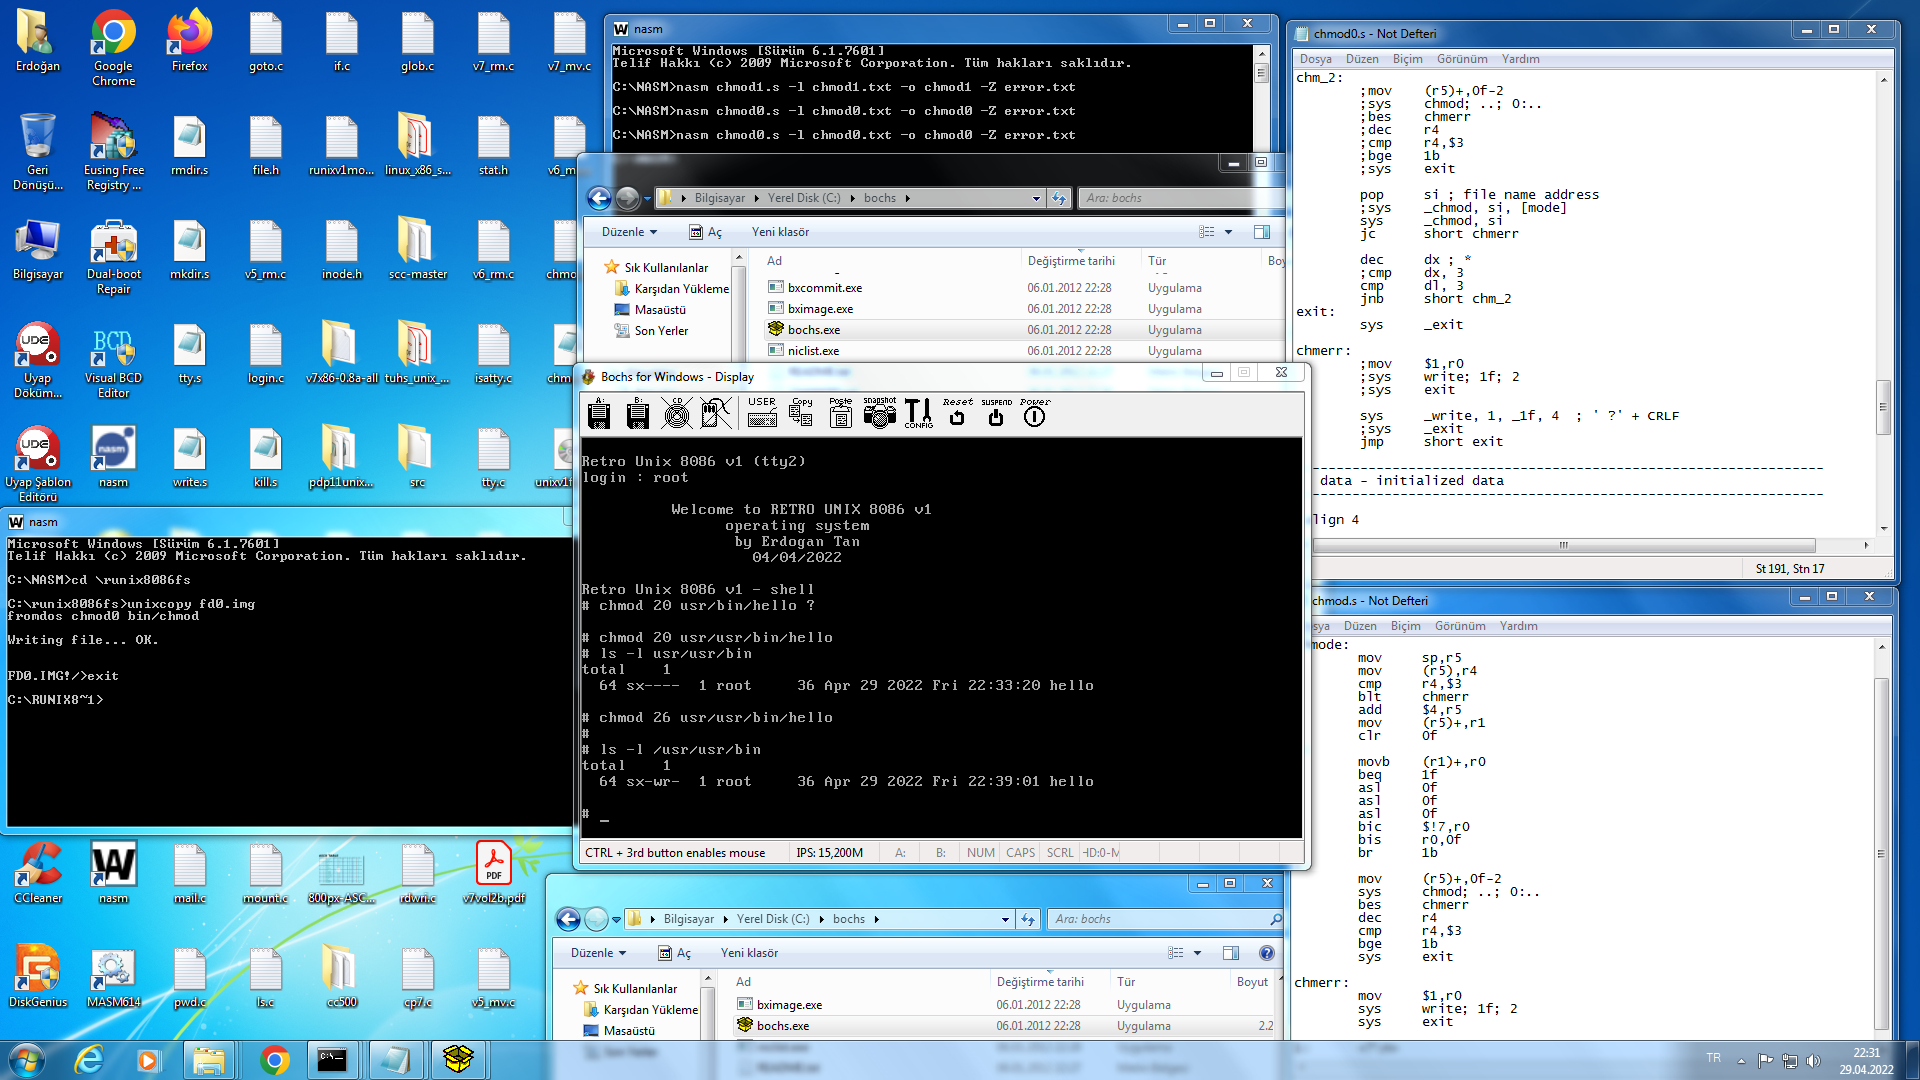Click Masaüstü link in upper Explorer sidebar
The height and width of the screenshot is (1080, 1920).
[660, 310]
